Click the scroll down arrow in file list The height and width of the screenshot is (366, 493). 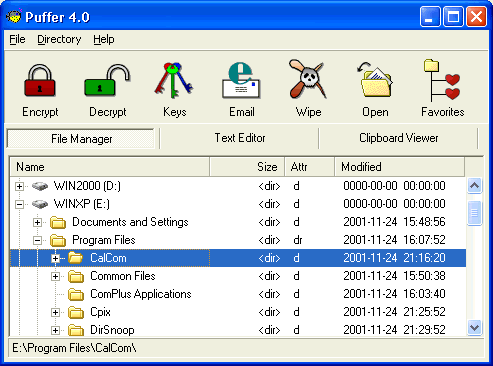(474, 328)
